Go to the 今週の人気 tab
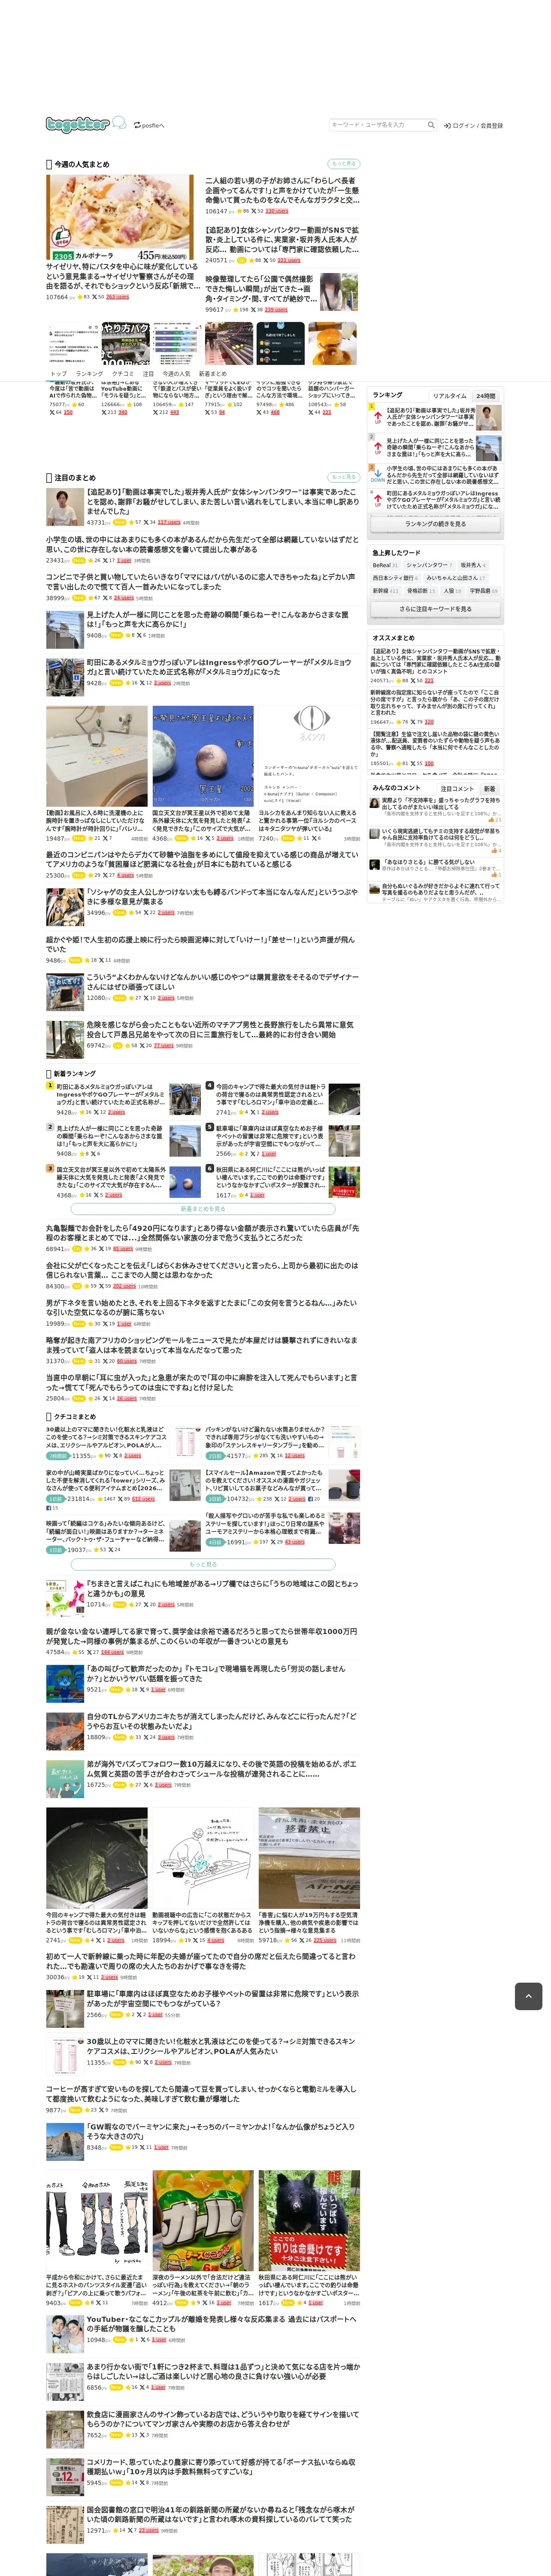 tap(177, 374)
